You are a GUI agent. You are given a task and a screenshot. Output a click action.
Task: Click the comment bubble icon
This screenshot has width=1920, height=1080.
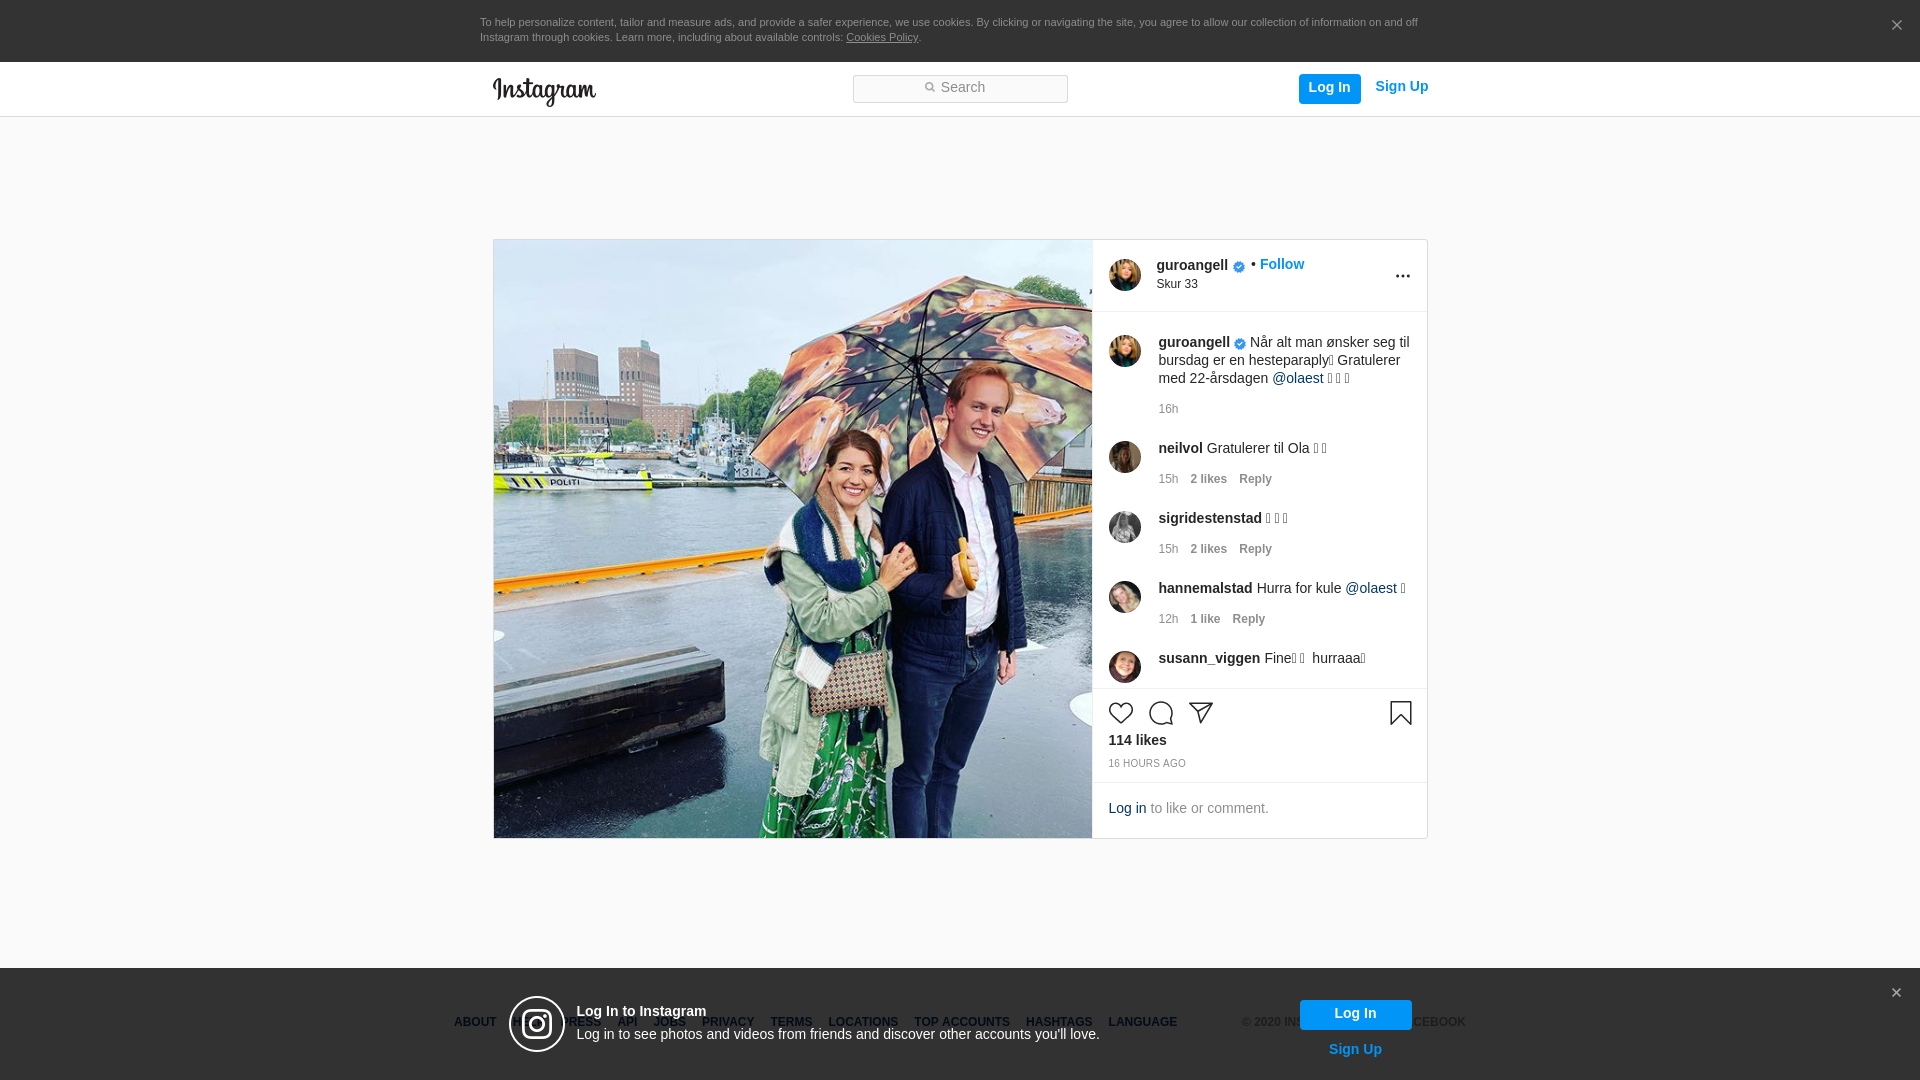point(1161,713)
